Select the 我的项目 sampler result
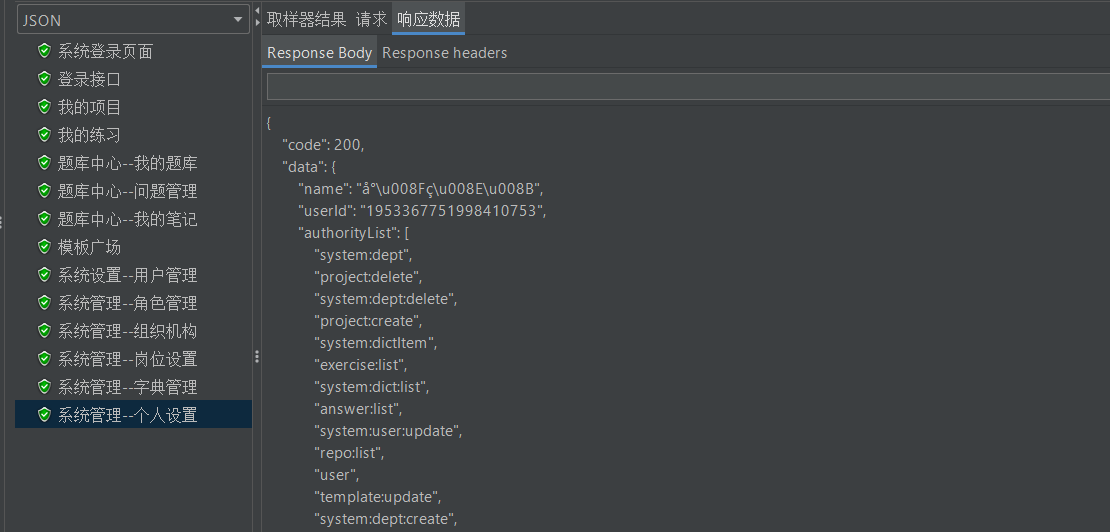 [x=89, y=107]
